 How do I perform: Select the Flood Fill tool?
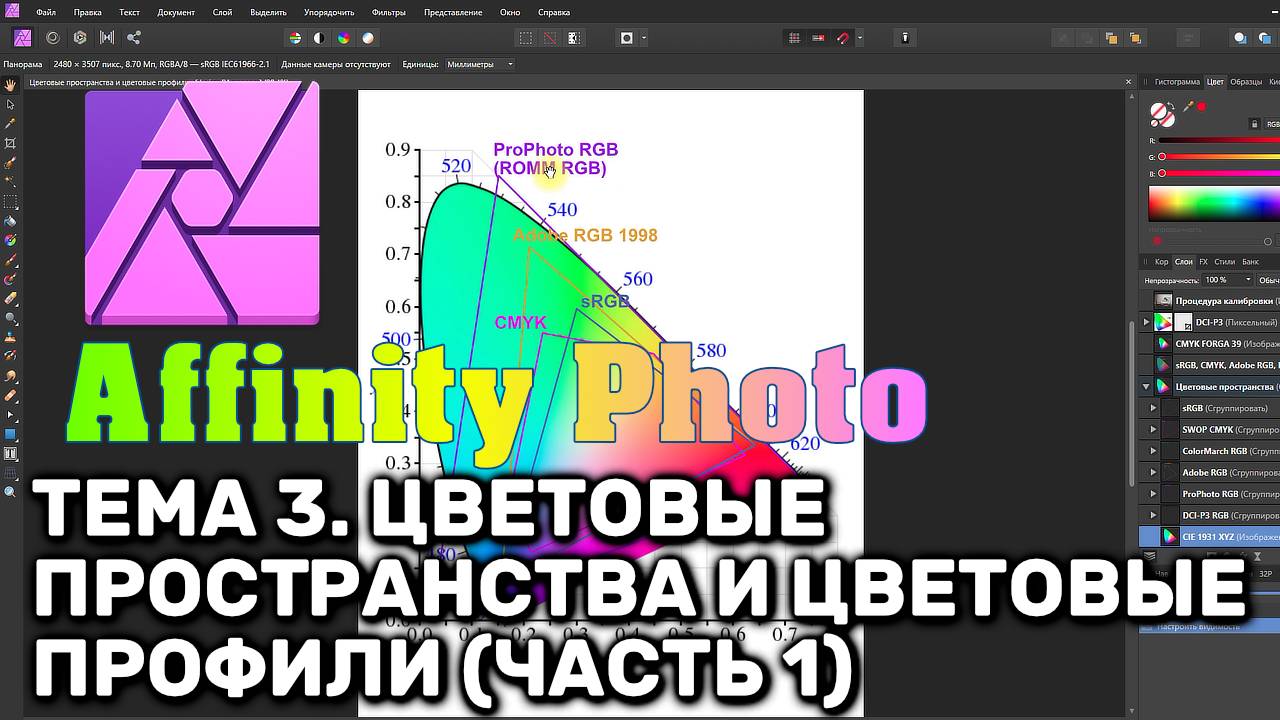coord(11,221)
